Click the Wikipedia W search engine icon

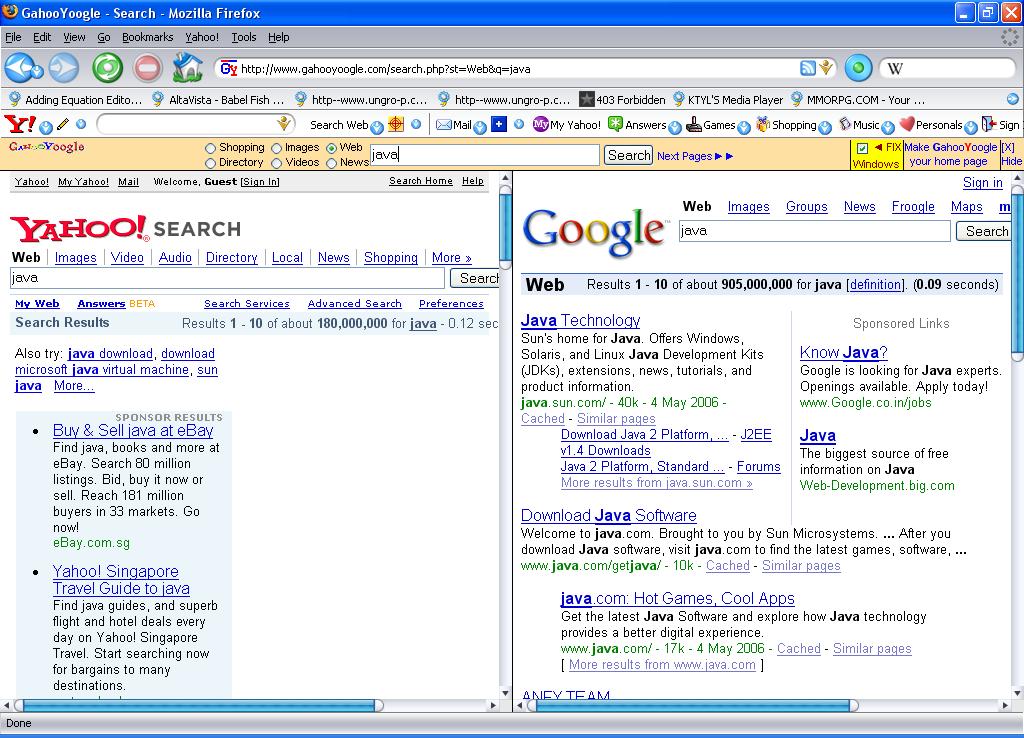pos(895,69)
